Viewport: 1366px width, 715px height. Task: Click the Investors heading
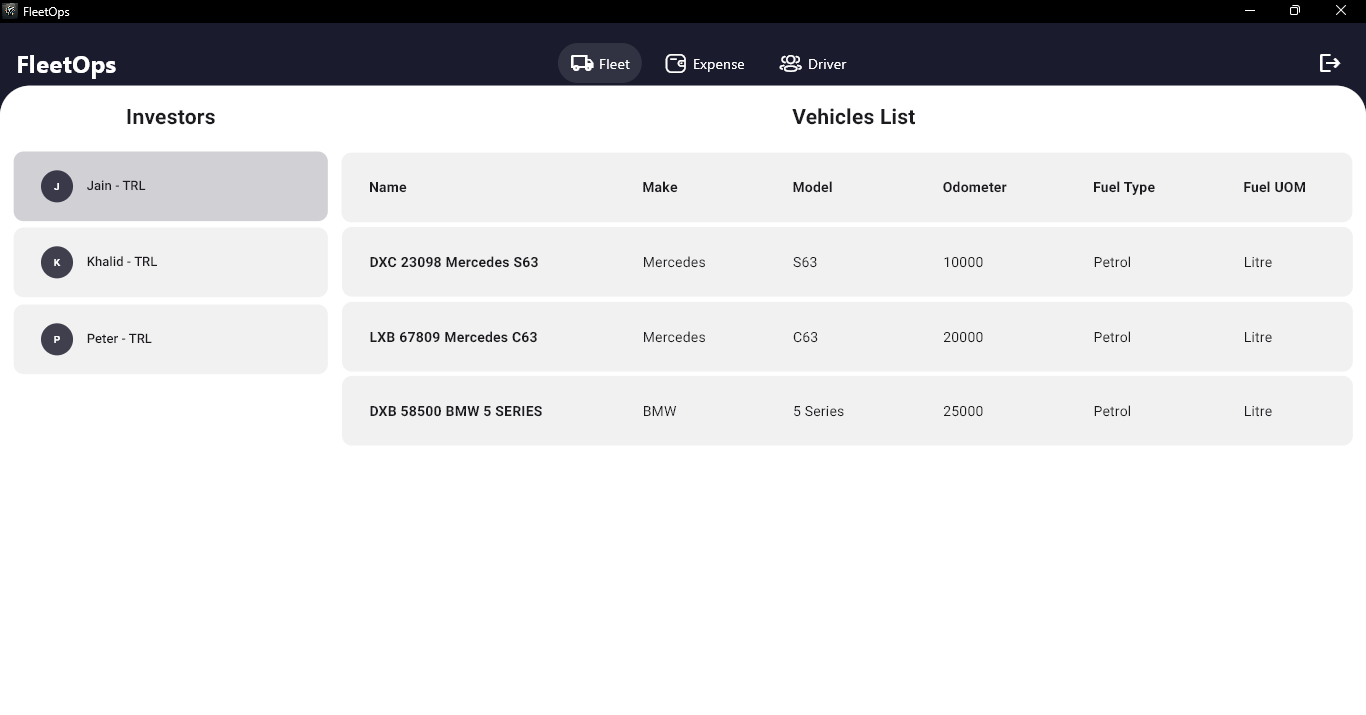point(171,117)
